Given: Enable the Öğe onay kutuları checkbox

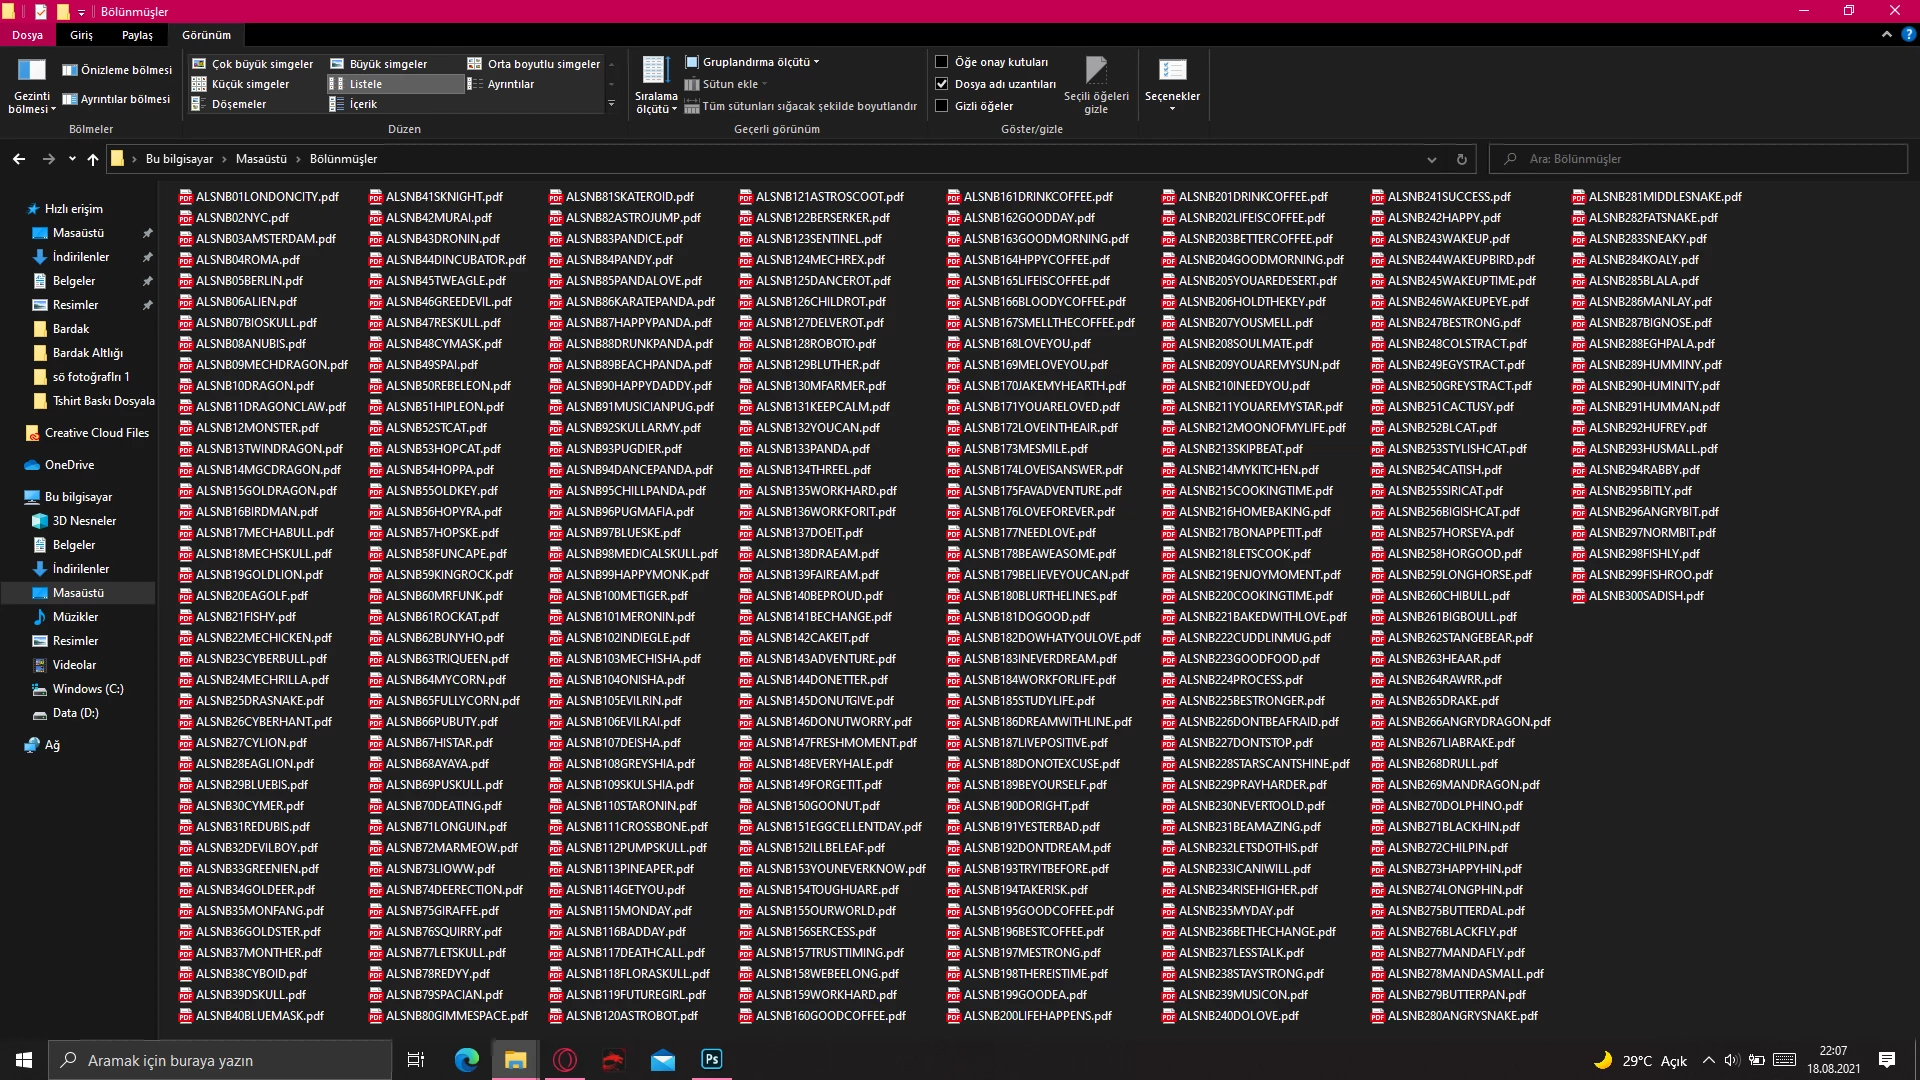Looking at the screenshot, I should 941,62.
